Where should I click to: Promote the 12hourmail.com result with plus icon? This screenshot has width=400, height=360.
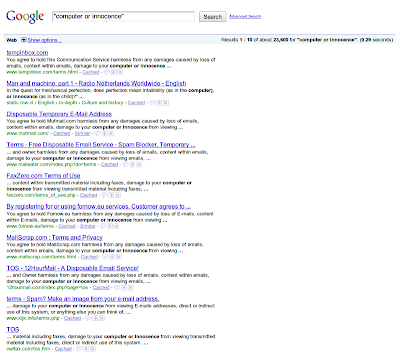point(124,287)
